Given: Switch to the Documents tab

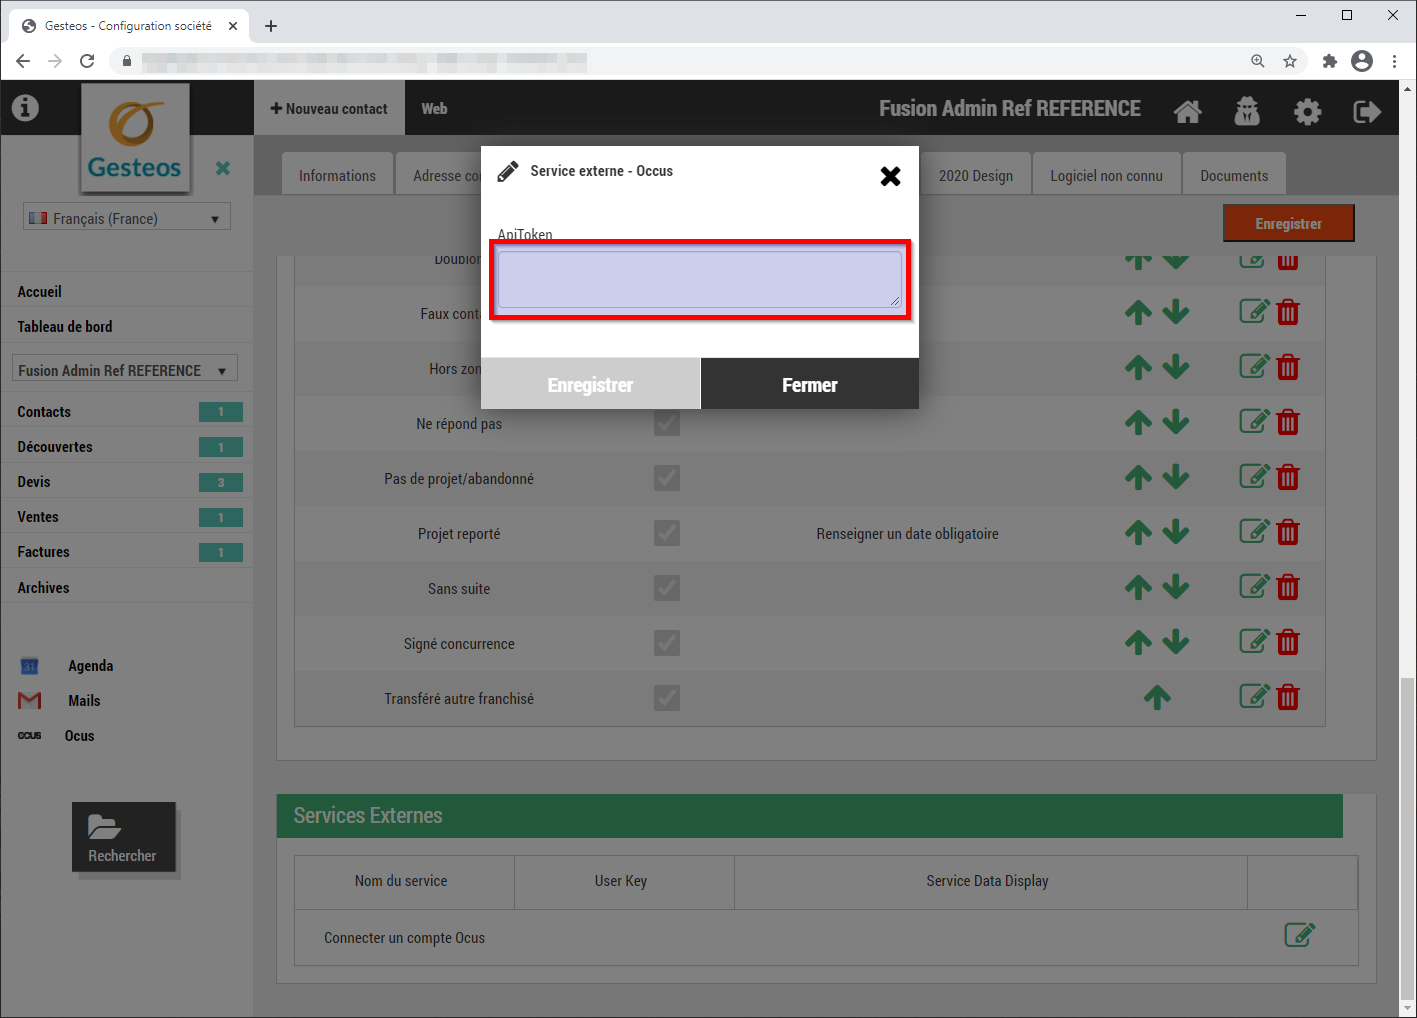Looking at the screenshot, I should 1233,175.
